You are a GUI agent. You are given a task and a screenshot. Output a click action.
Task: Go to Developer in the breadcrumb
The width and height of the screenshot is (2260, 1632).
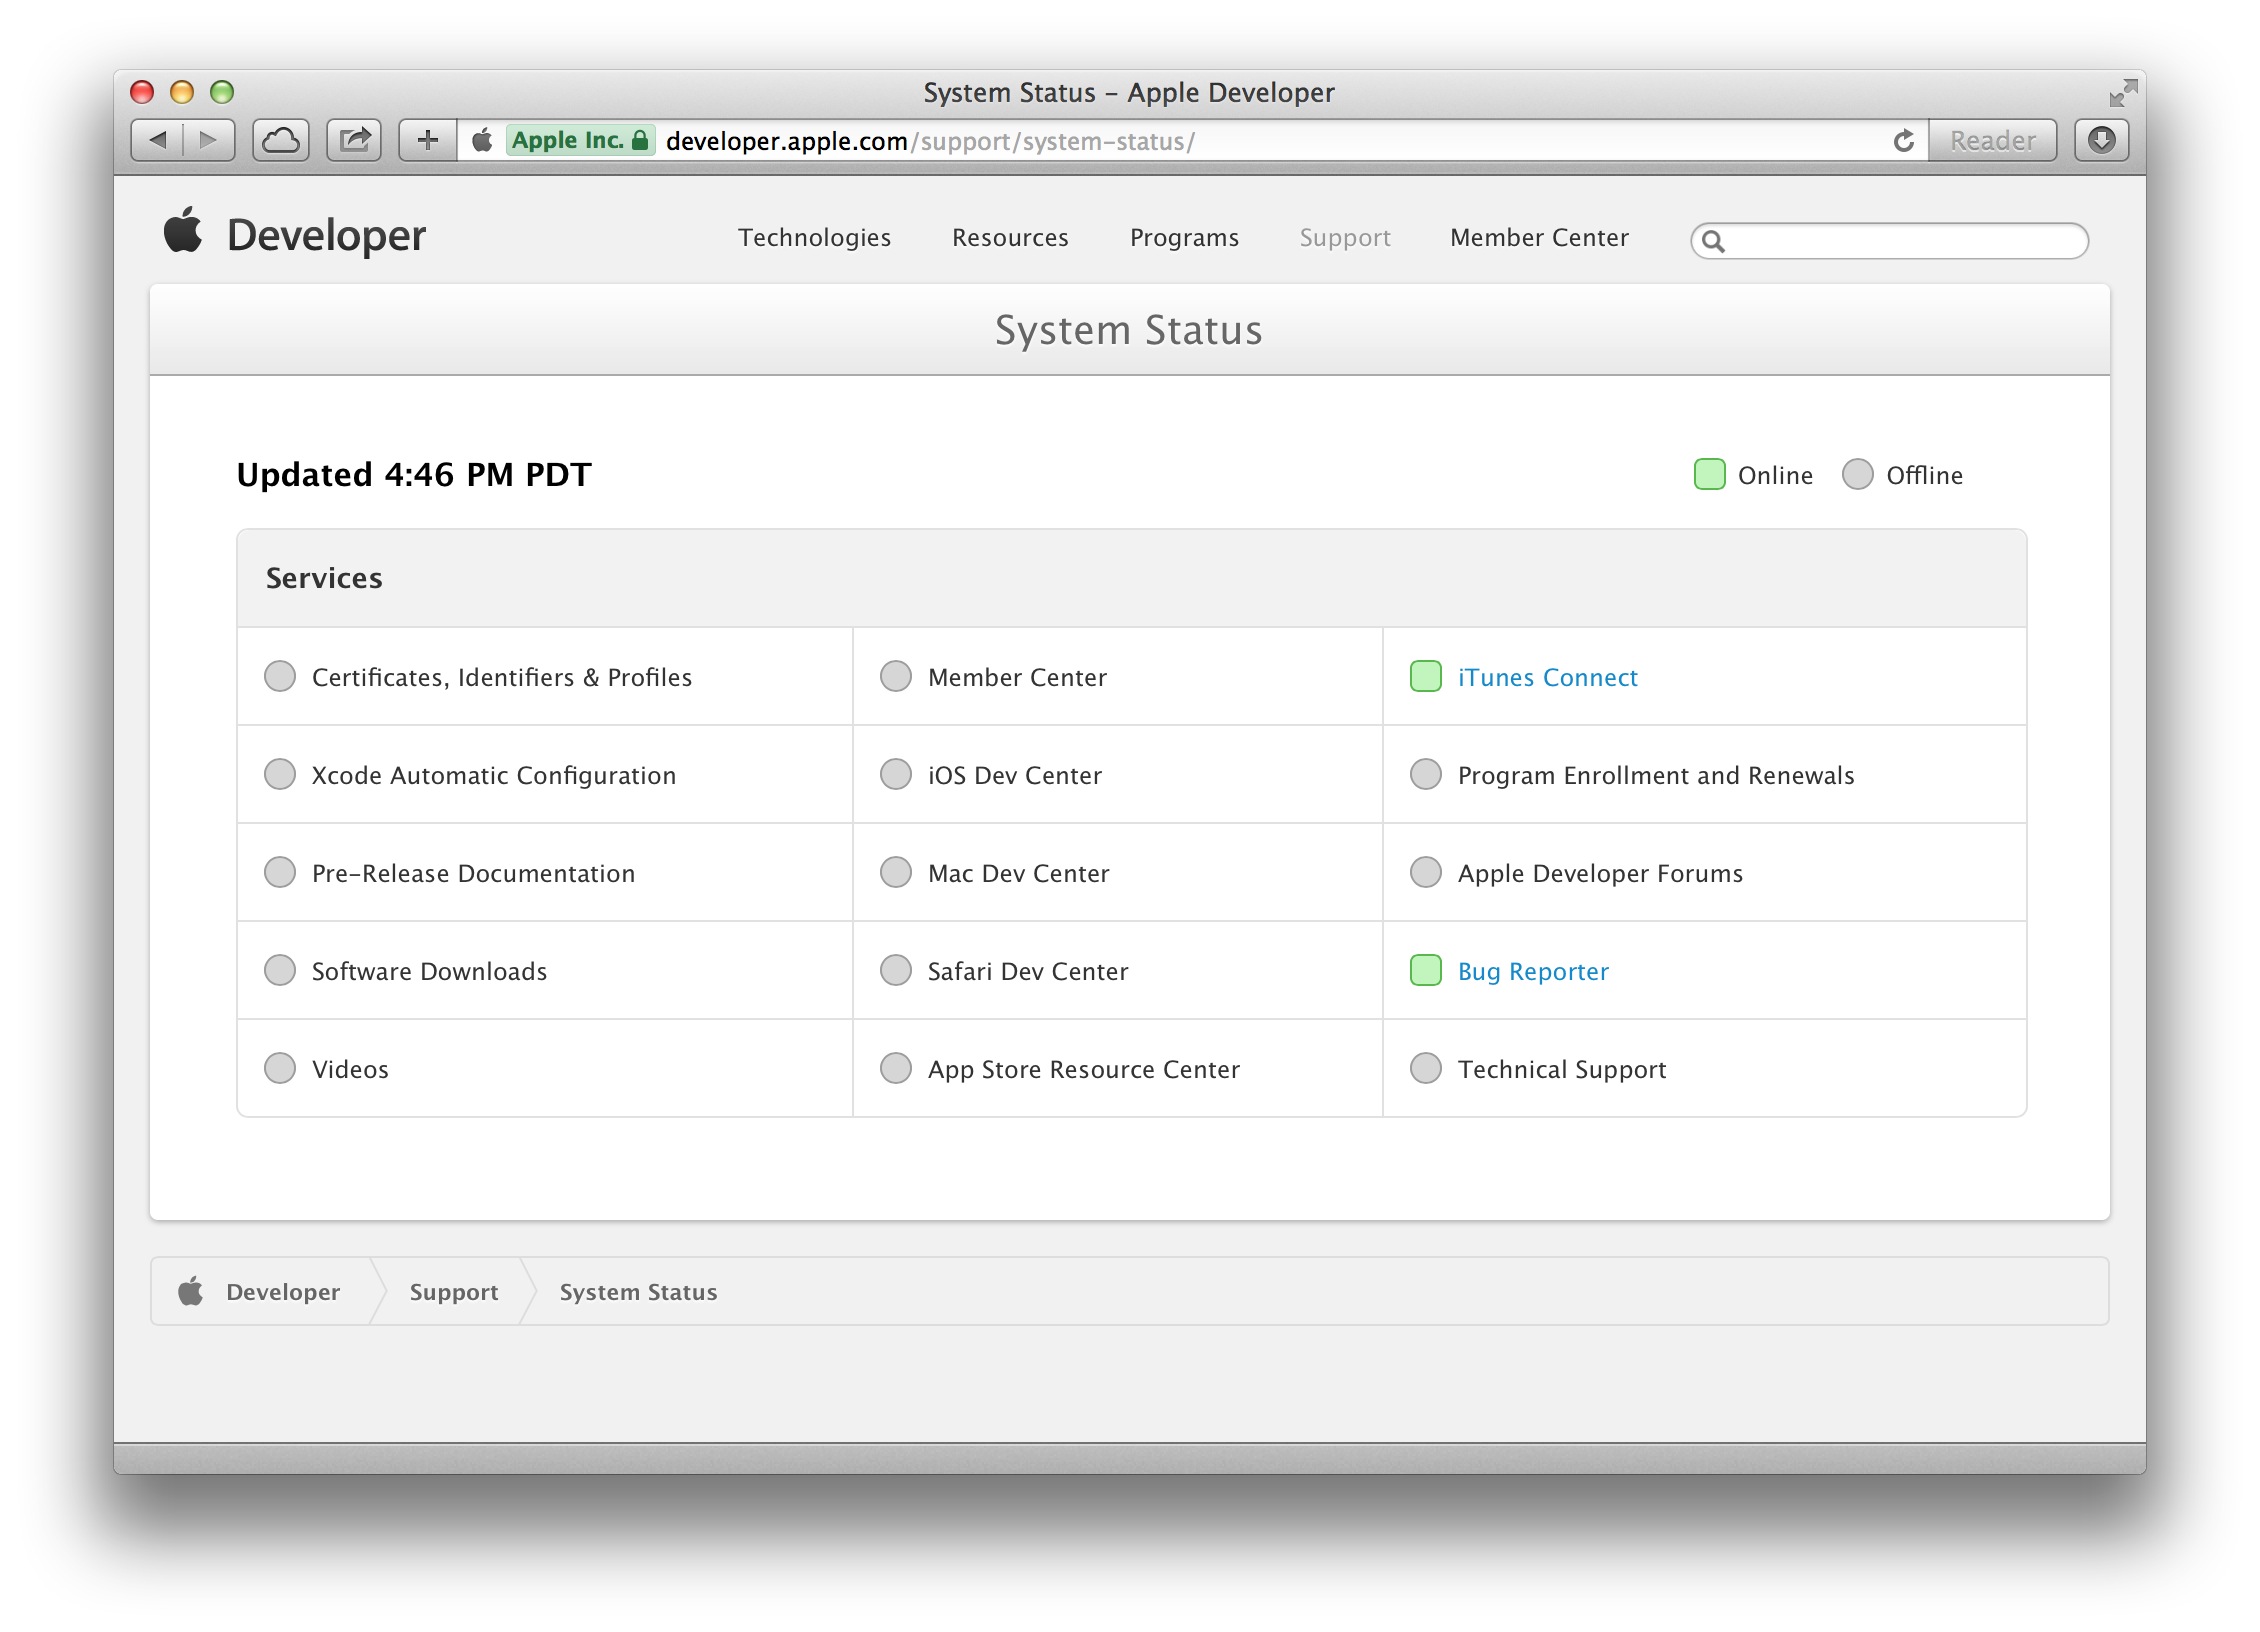pos(283,1291)
